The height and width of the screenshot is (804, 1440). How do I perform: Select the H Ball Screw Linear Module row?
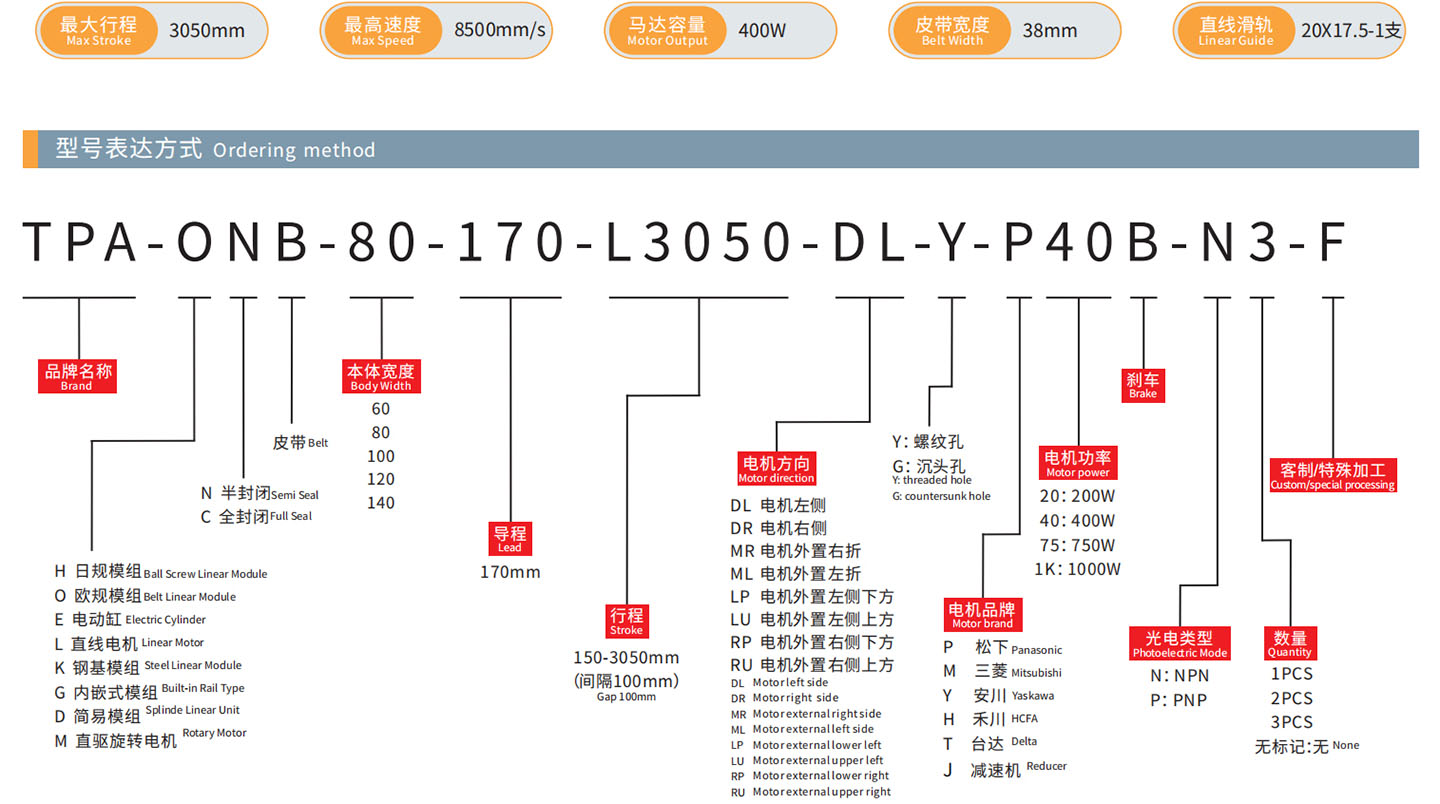tap(161, 572)
